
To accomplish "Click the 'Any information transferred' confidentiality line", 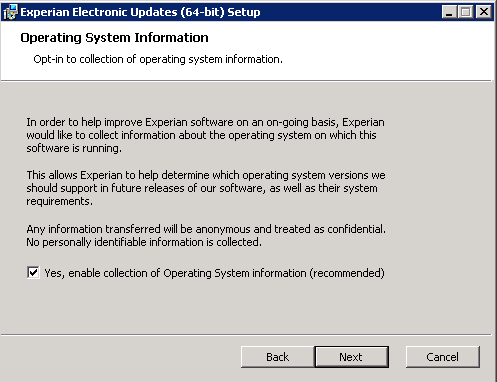I will click(206, 229).
